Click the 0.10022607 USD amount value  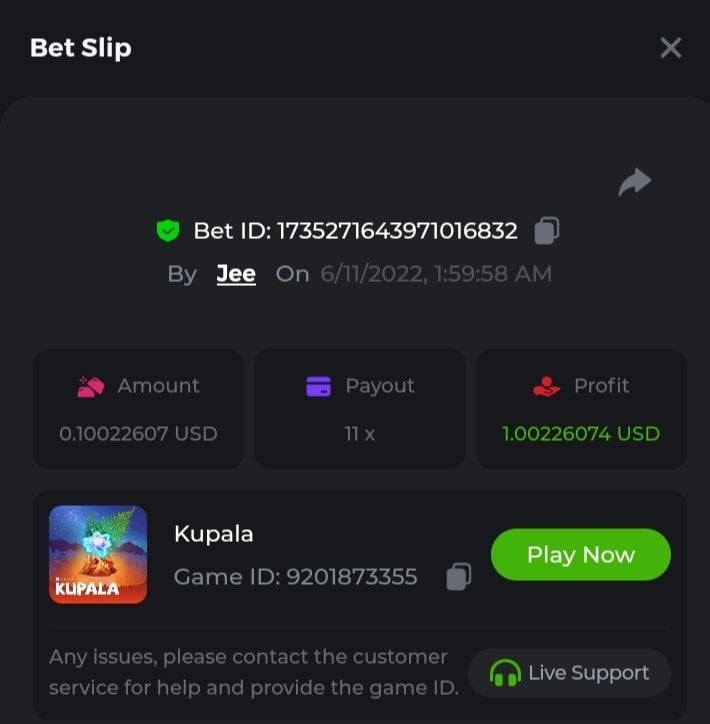(138, 434)
